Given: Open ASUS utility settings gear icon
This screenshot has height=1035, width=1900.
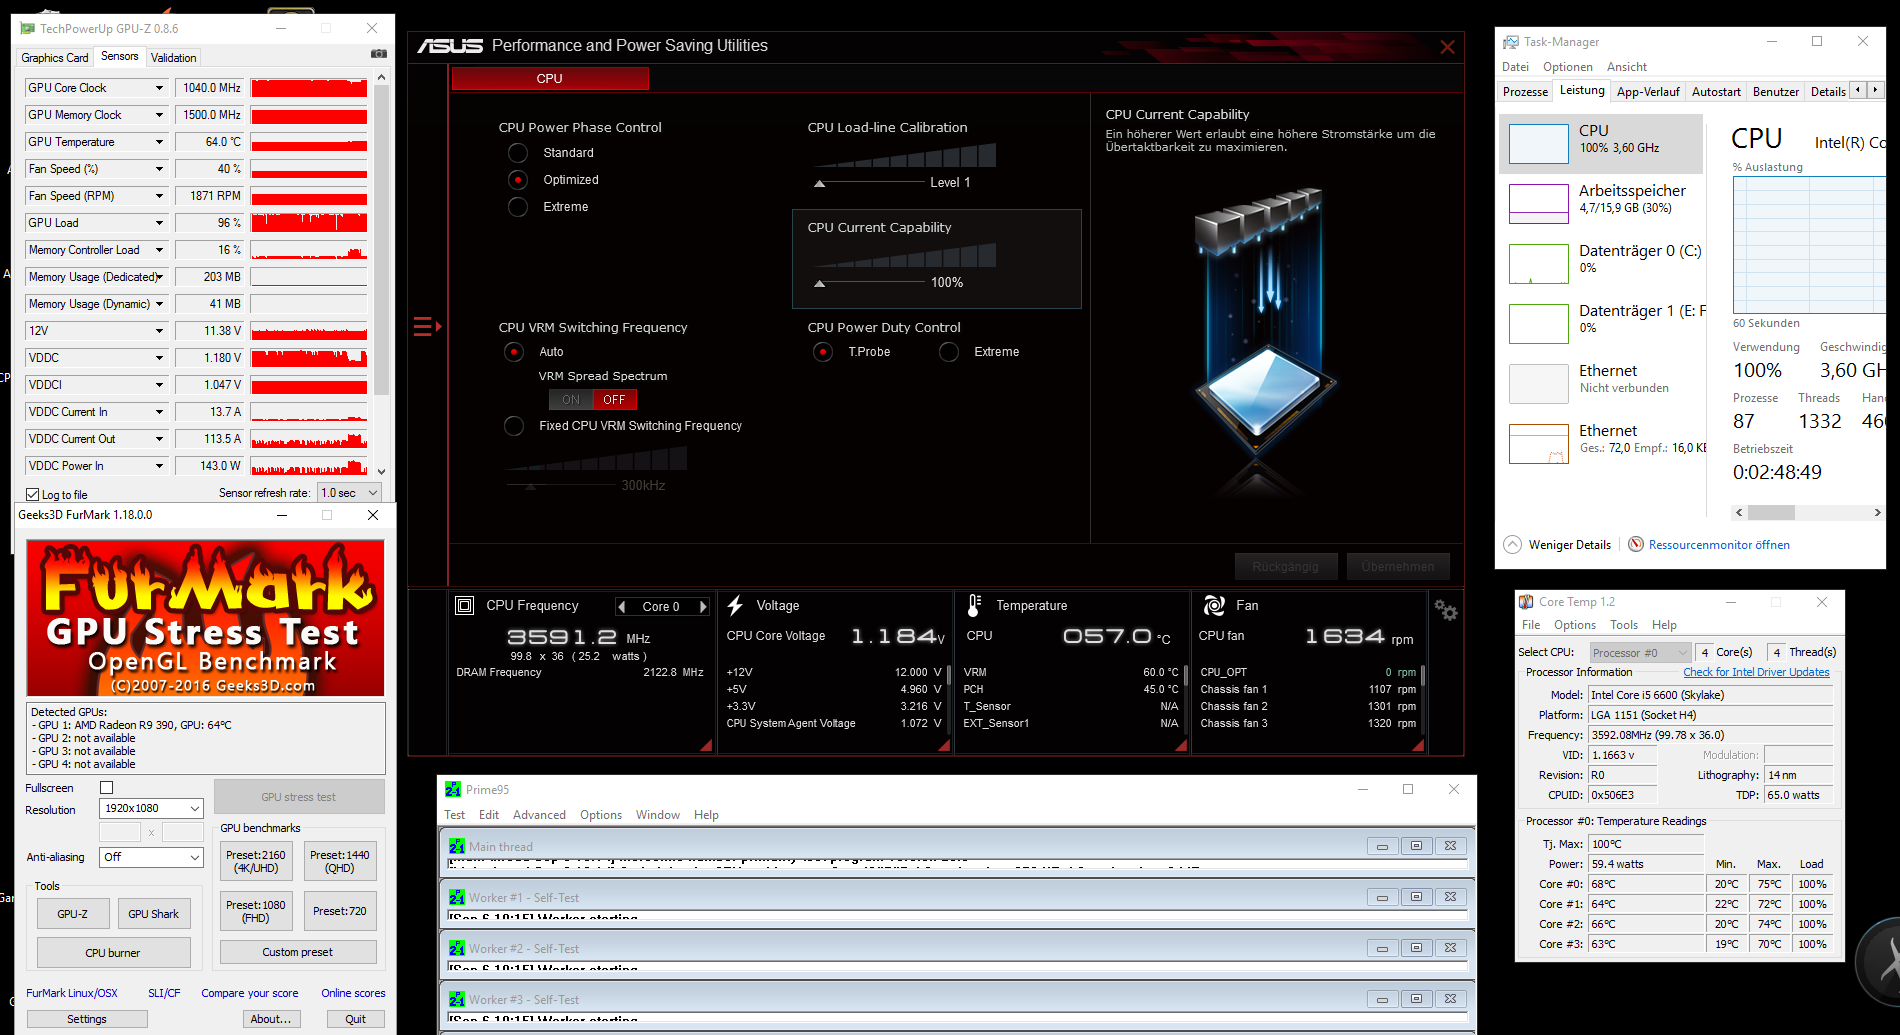Looking at the screenshot, I should click(1445, 609).
